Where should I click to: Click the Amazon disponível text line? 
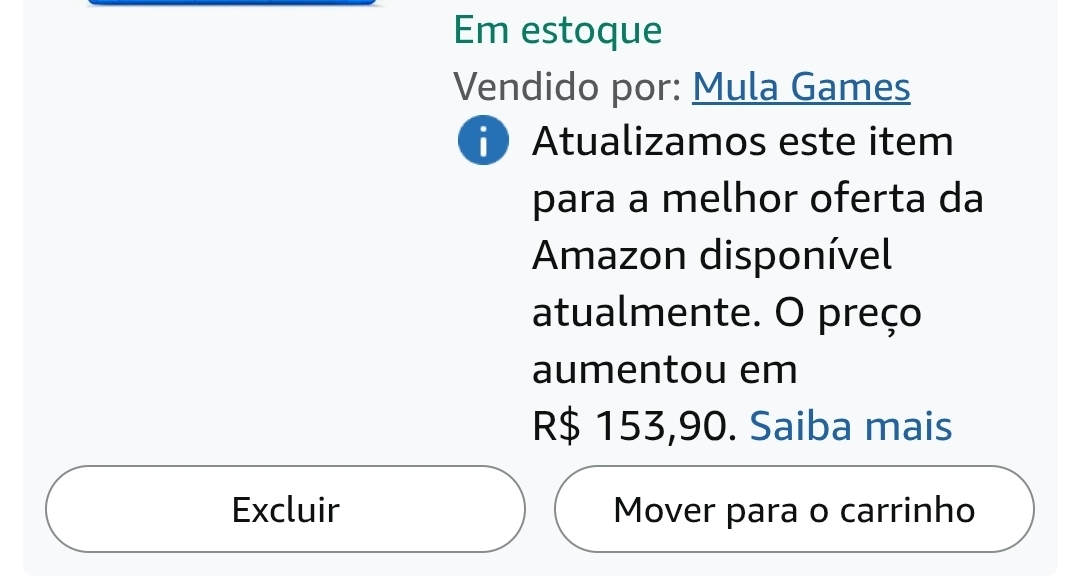point(711,255)
